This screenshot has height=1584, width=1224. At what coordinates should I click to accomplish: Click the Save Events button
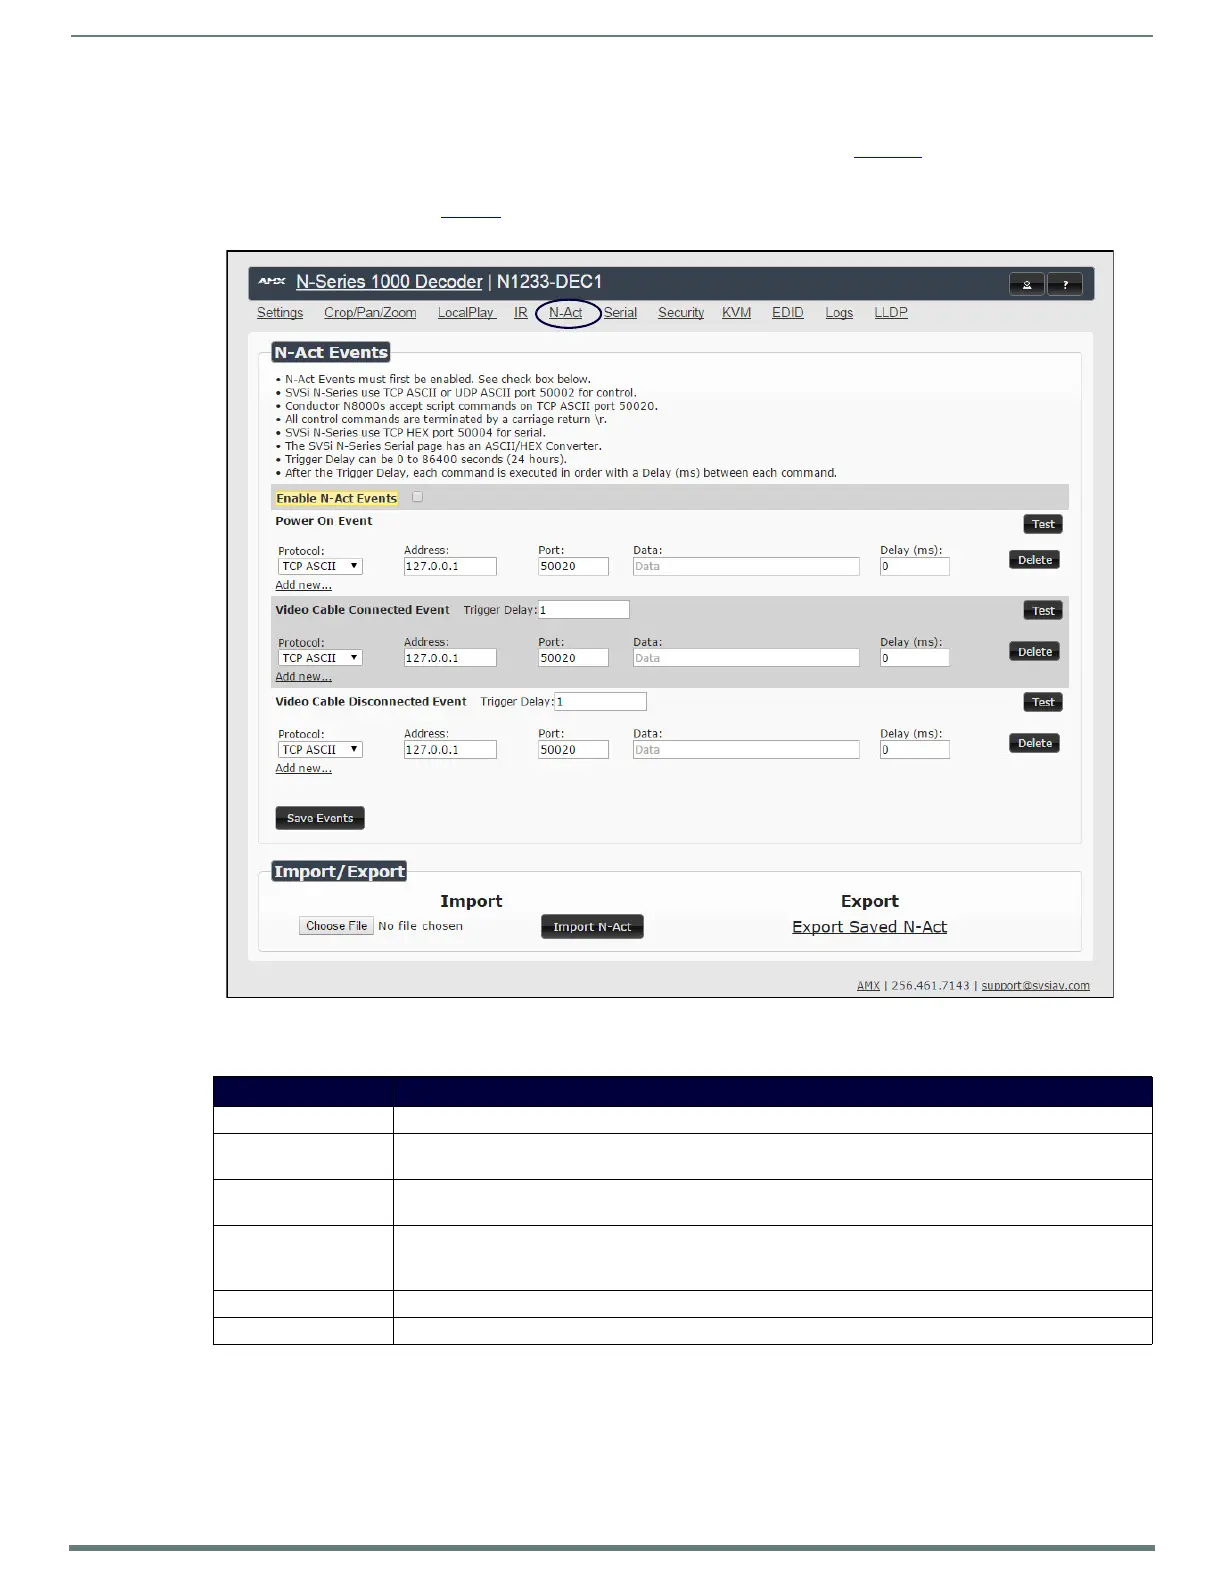[320, 818]
